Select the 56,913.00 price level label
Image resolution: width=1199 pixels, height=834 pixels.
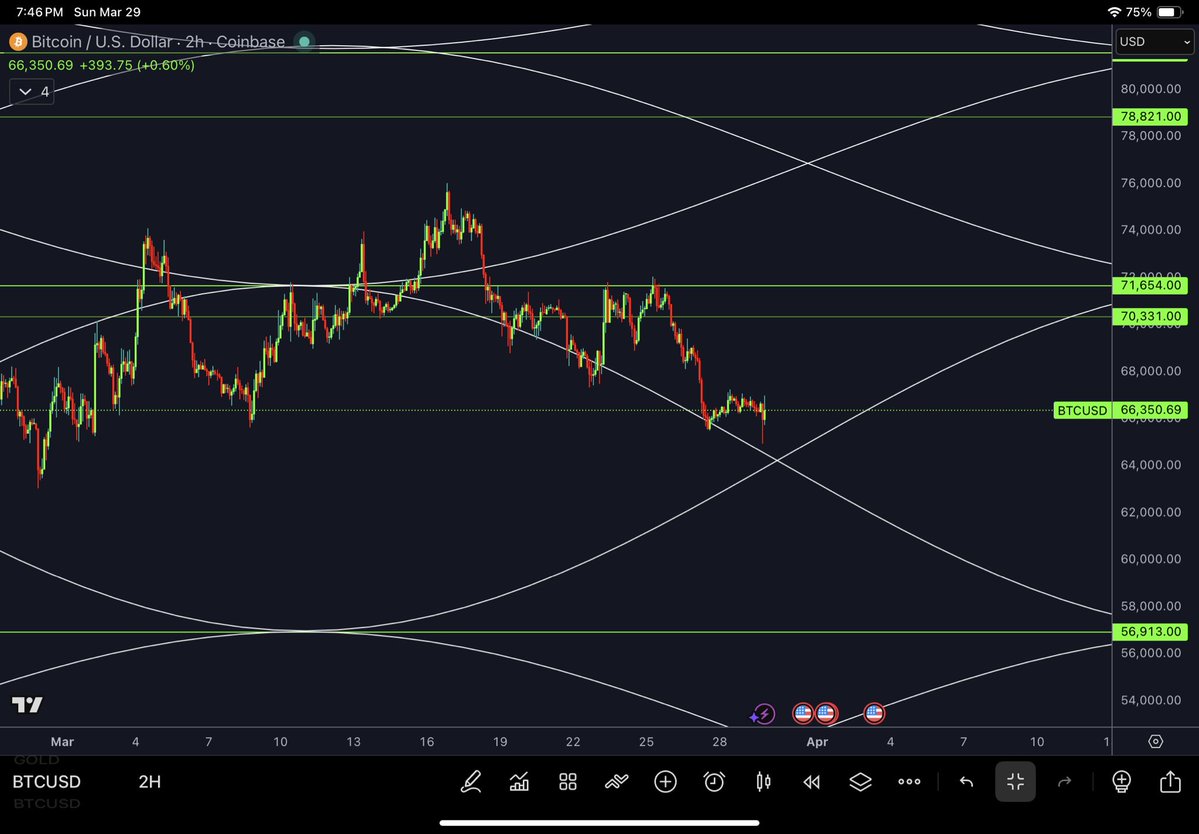pyautogui.click(x=1150, y=631)
